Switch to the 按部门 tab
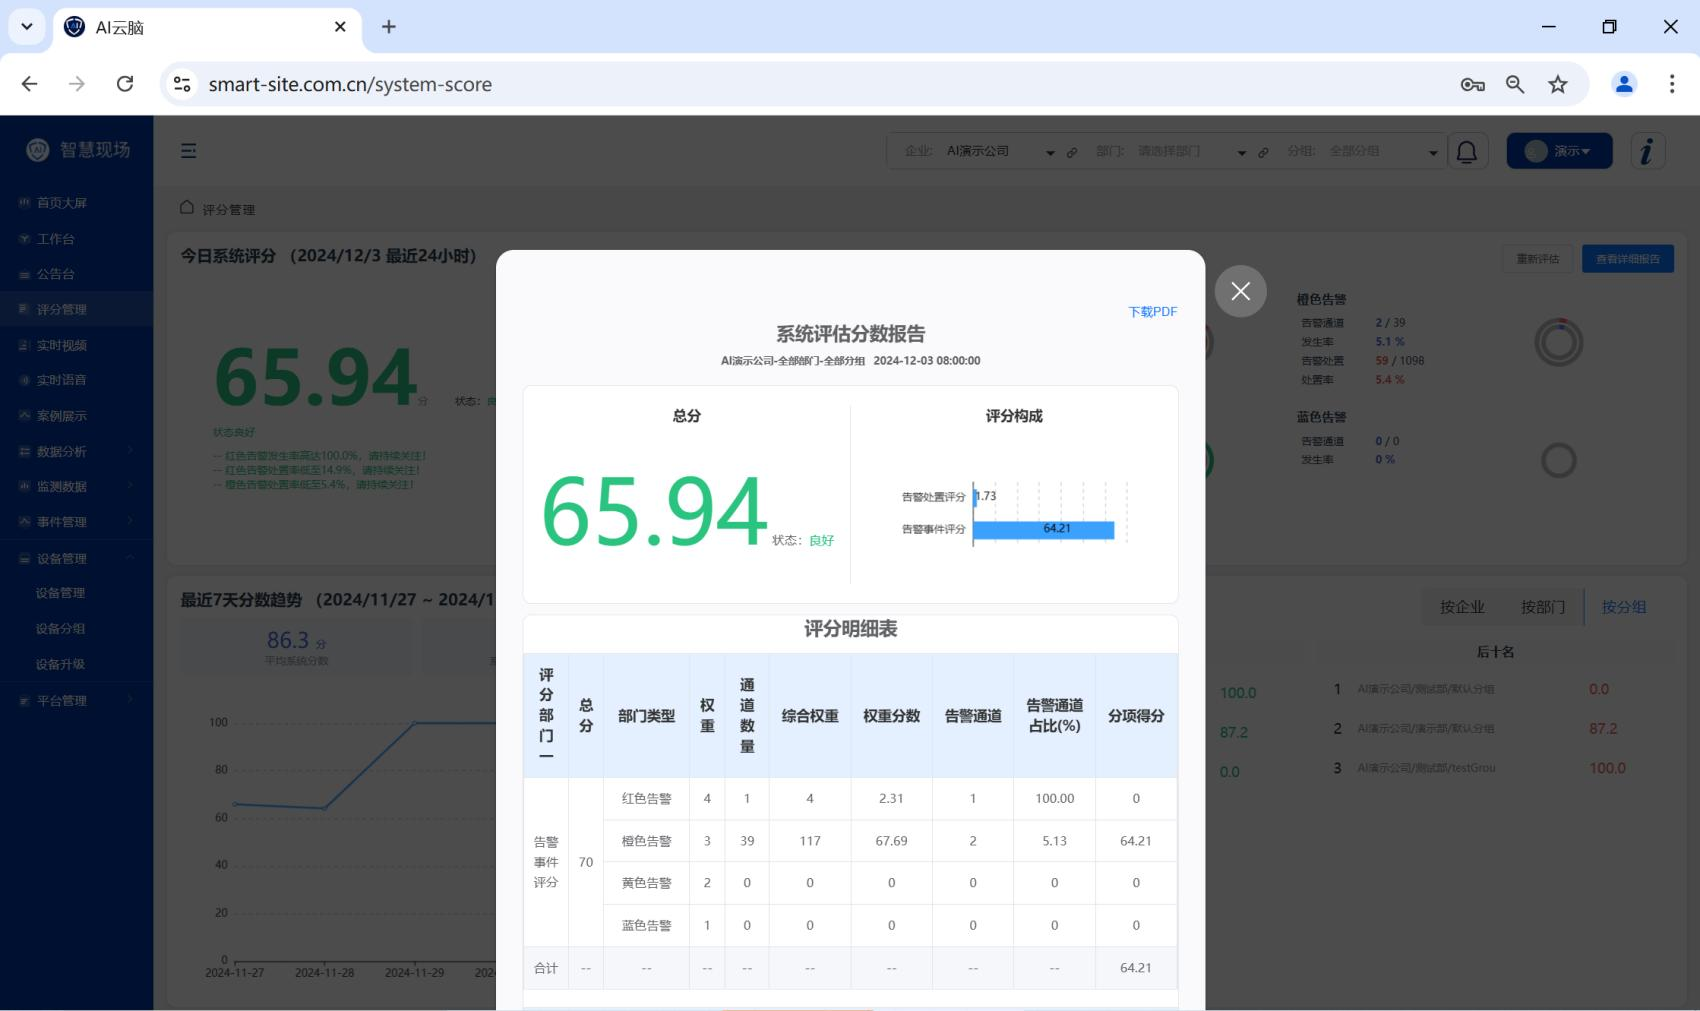 click(1543, 607)
